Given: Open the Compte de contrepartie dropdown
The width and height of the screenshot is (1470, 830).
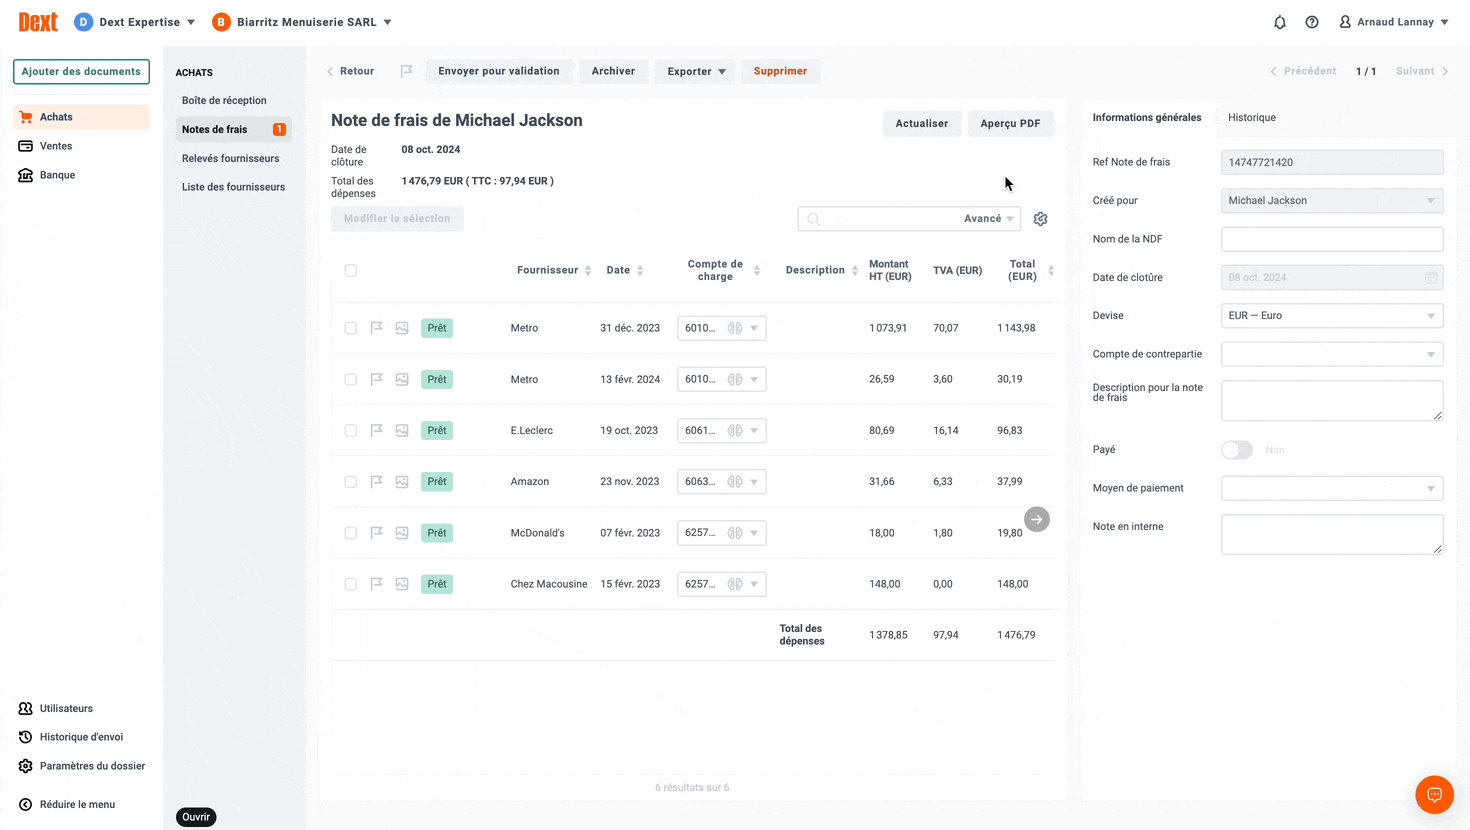Looking at the screenshot, I should pos(1332,354).
